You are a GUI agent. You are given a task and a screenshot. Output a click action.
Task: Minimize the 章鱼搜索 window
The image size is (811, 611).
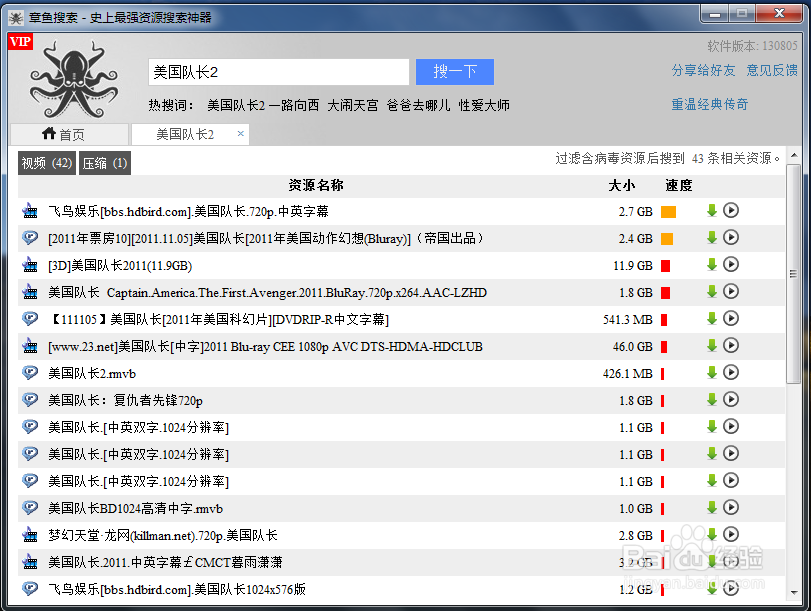[x=715, y=13]
